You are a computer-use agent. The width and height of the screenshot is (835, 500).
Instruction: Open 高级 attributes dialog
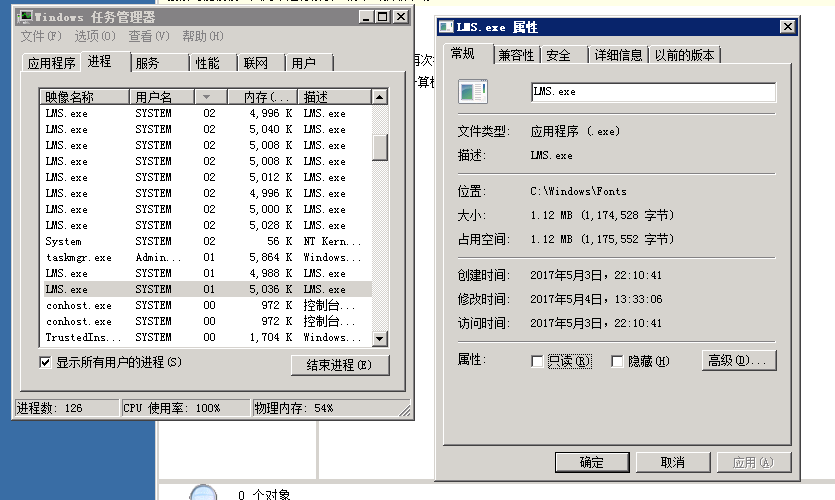(739, 361)
